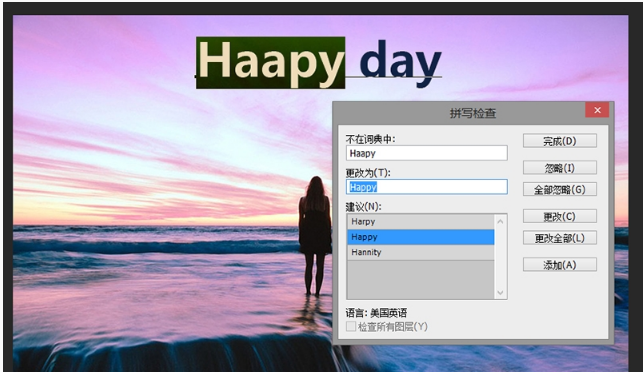
Task: Close the 拼写检查 dialog
Action: click(597, 110)
